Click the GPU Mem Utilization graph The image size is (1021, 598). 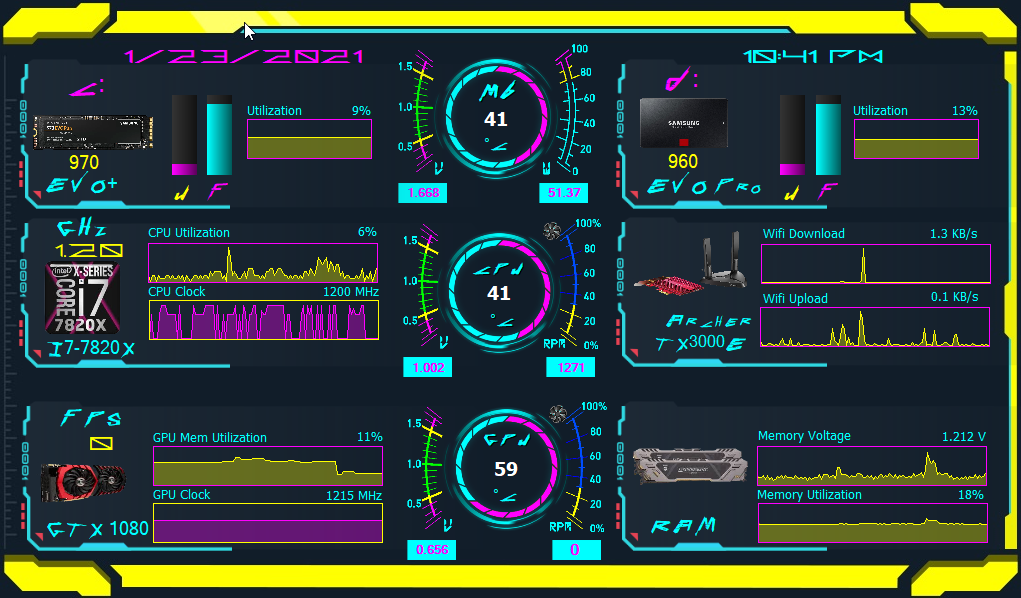click(x=267, y=465)
